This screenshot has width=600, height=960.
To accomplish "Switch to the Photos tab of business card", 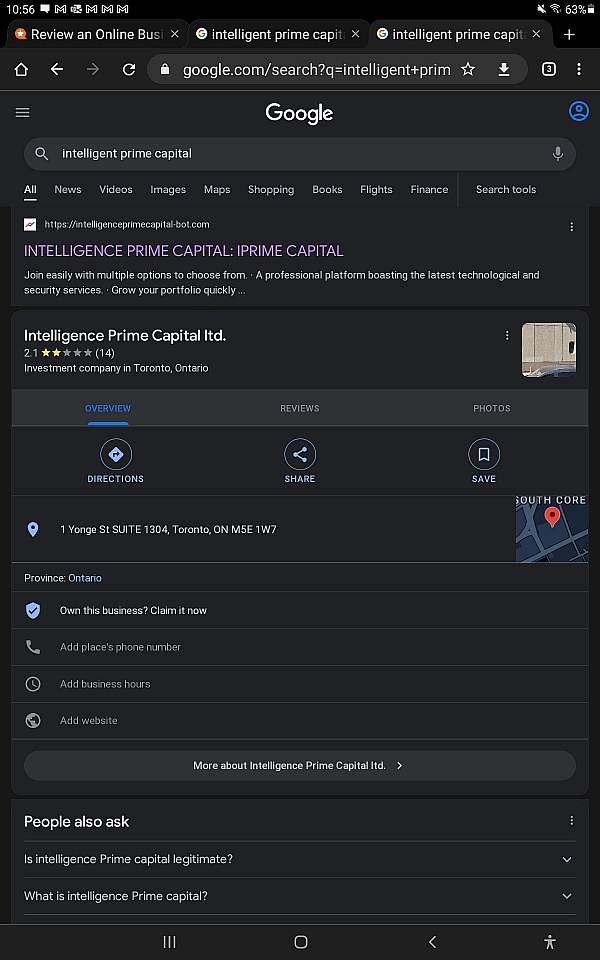I will coord(492,408).
